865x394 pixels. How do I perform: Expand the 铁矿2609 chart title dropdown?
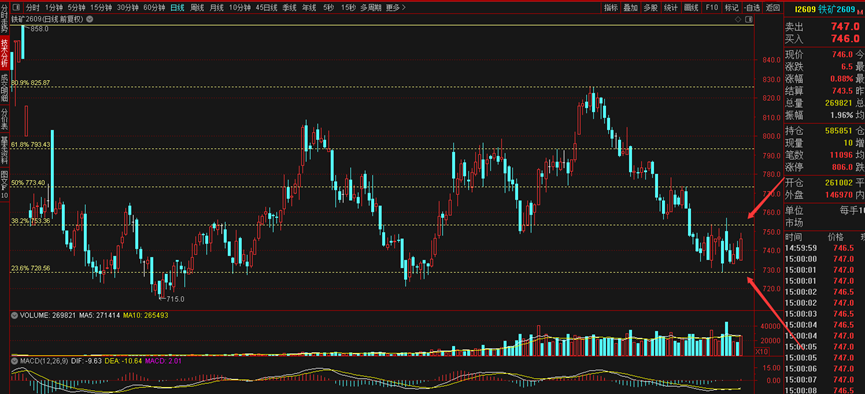pyautogui.click(x=89, y=19)
